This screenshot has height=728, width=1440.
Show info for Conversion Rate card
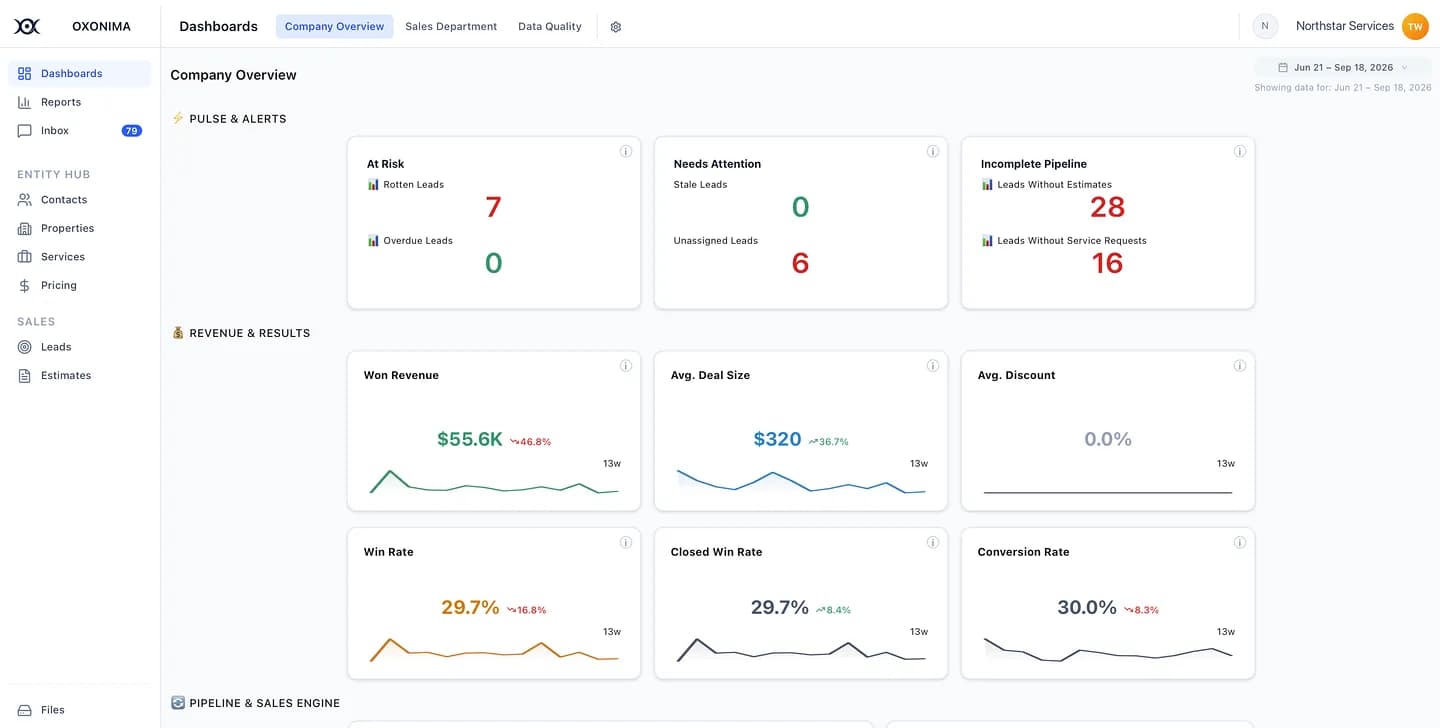pyautogui.click(x=1240, y=543)
